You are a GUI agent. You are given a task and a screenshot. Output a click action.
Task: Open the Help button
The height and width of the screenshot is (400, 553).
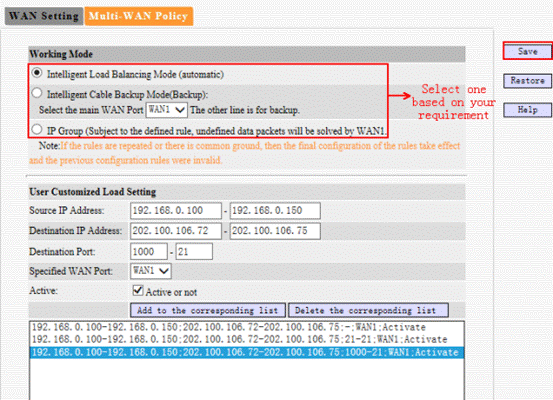527,110
